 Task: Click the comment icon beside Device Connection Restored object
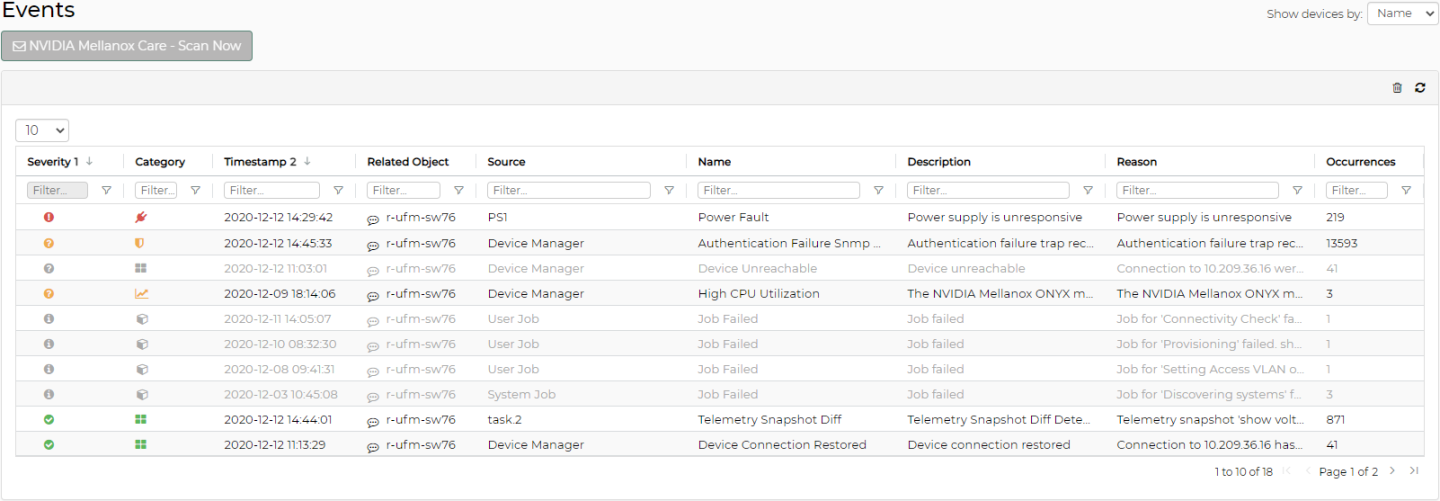[x=373, y=446]
